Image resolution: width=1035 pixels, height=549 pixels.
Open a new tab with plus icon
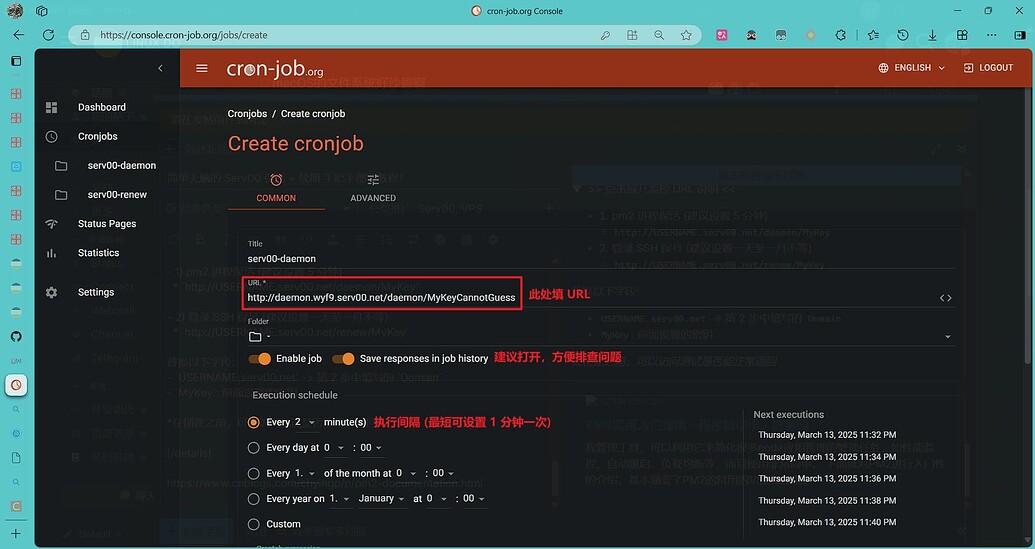click(x=17, y=533)
